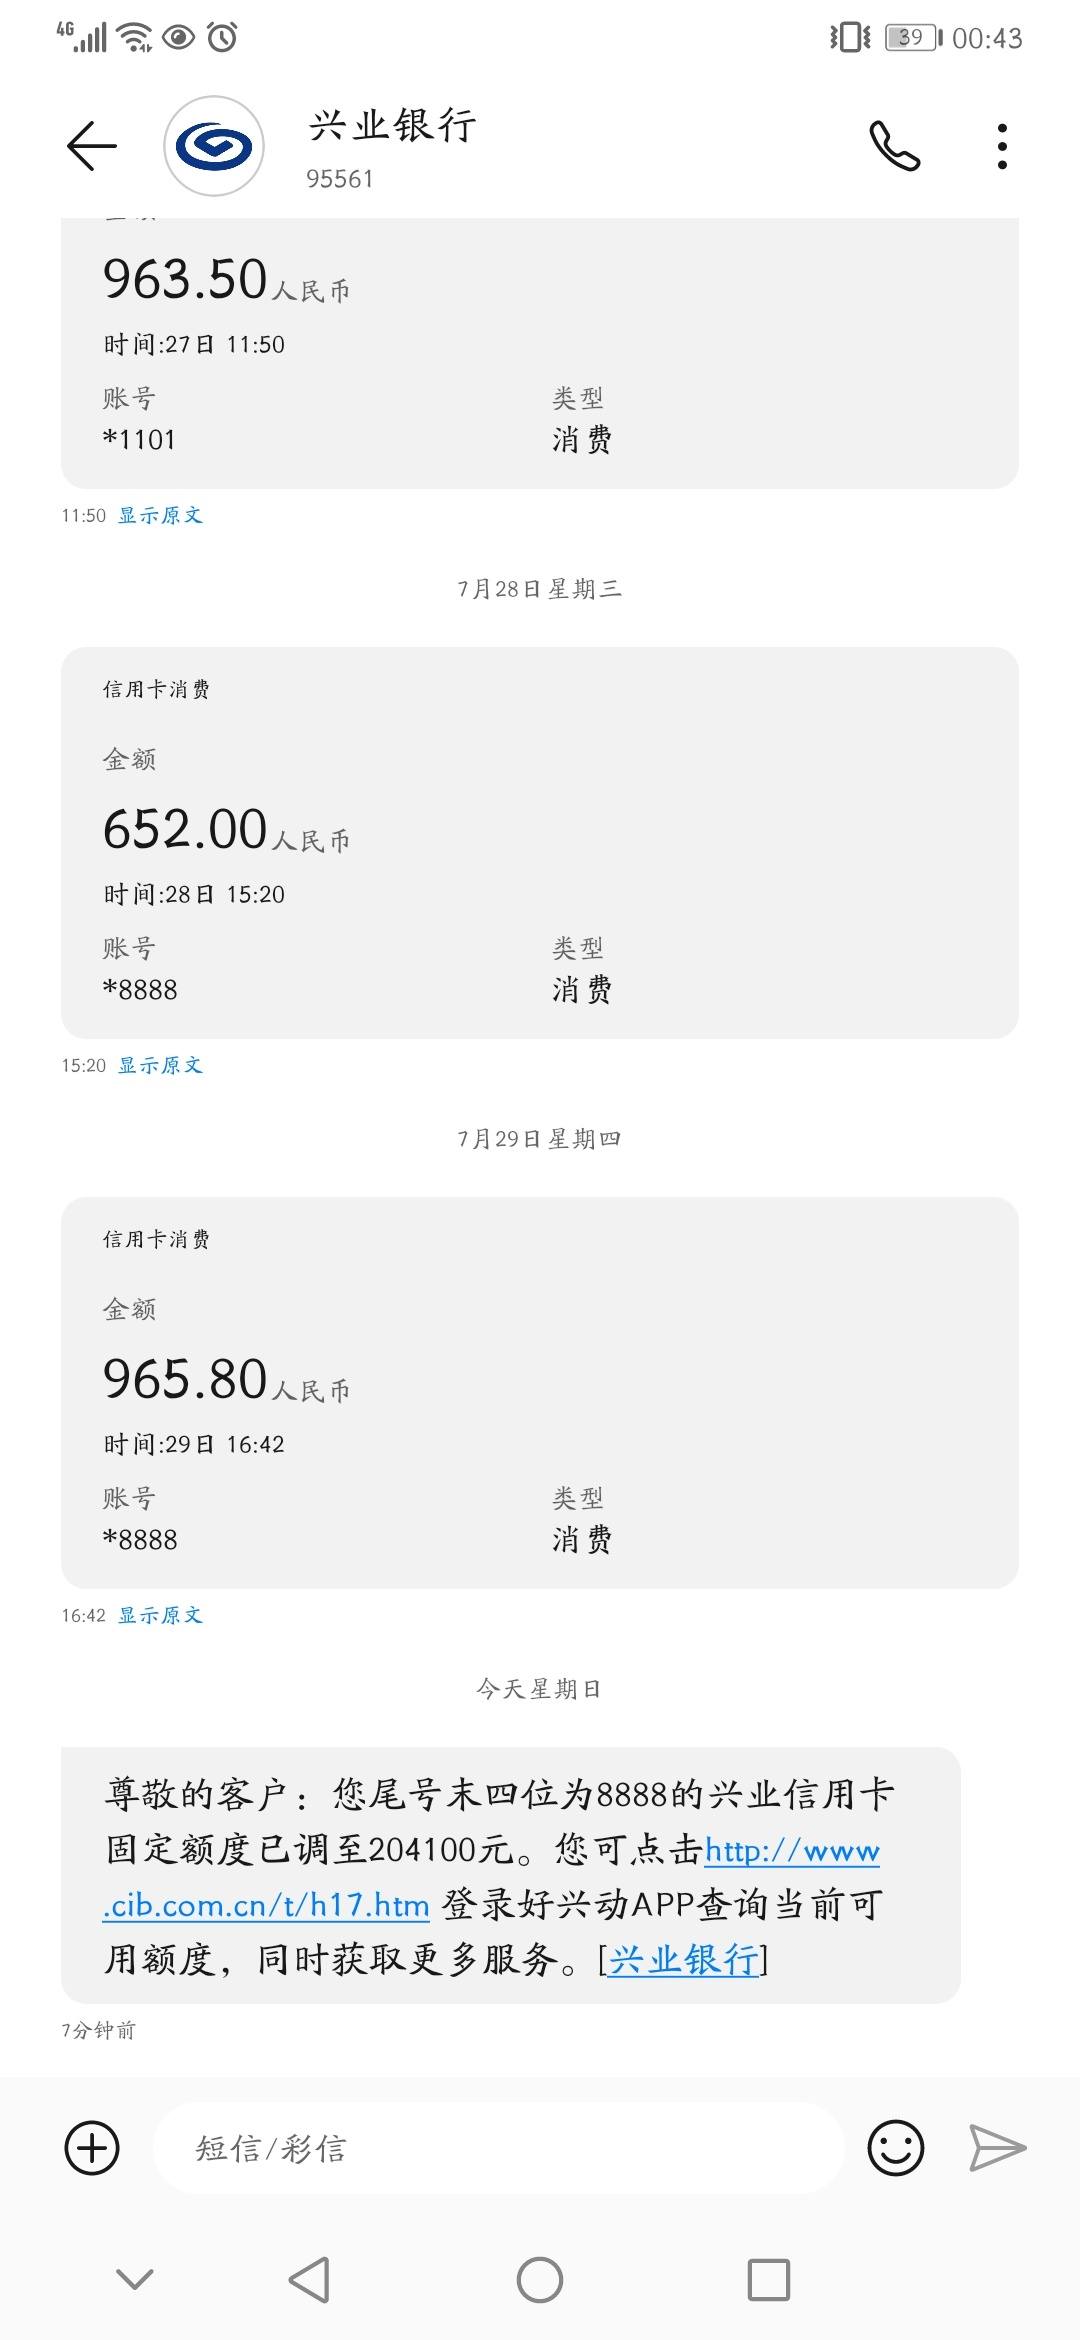Image resolution: width=1080 pixels, height=2340 pixels.
Task: Open the emoji smiley picker
Action: coord(896,2147)
